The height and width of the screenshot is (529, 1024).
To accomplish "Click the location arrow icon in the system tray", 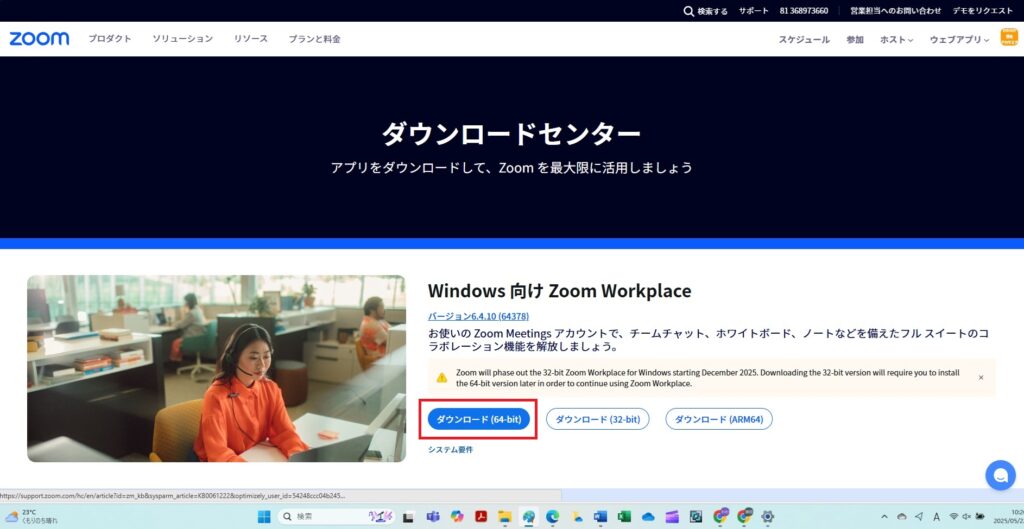I will pos(919,517).
